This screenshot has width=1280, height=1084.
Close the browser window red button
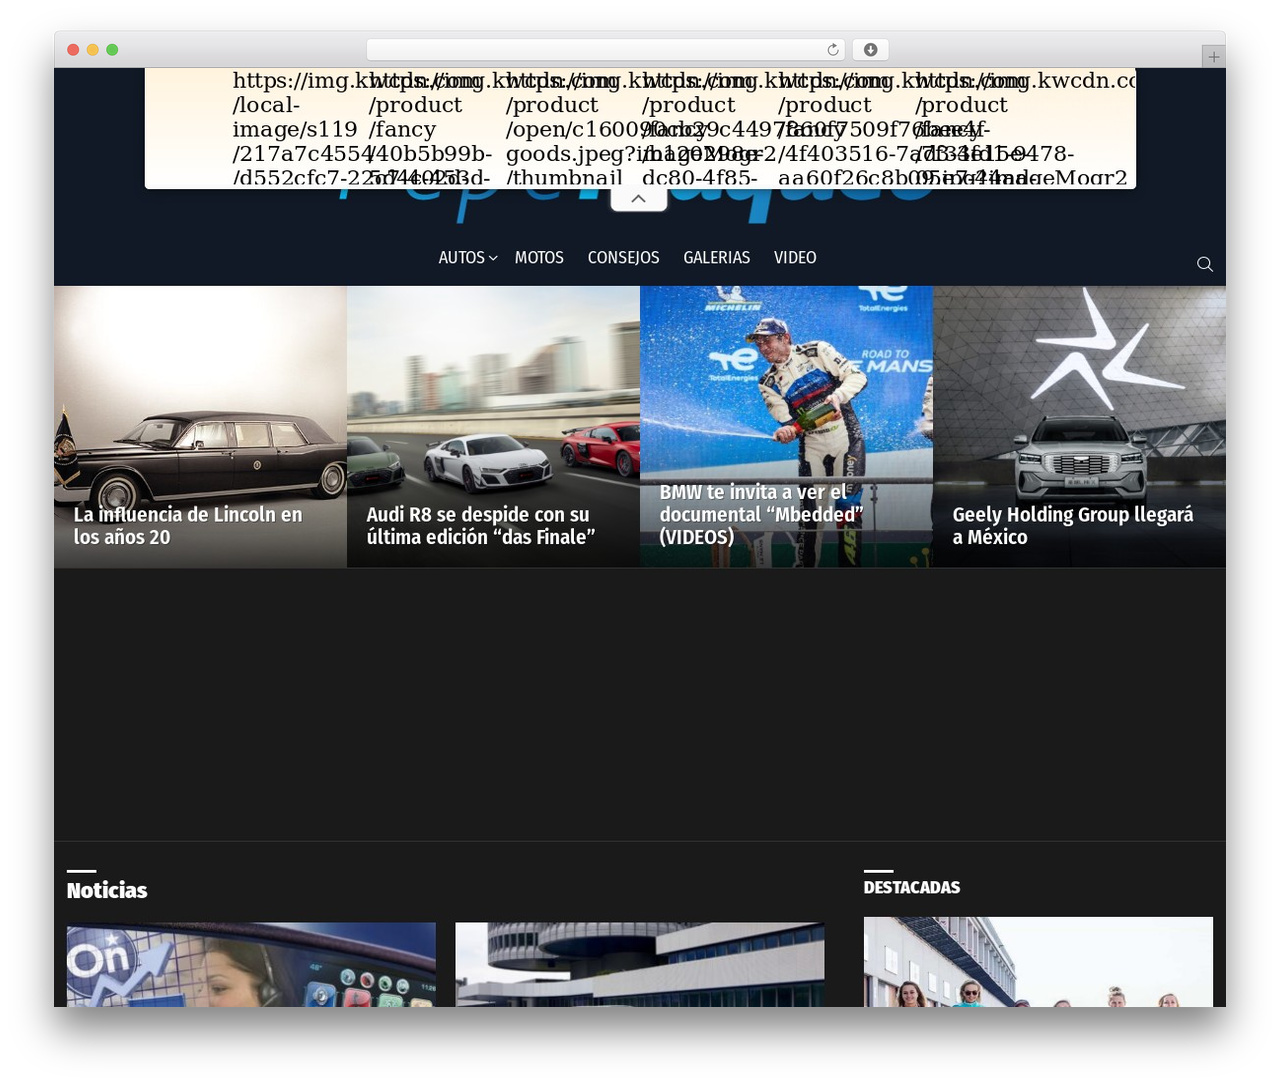(73, 50)
